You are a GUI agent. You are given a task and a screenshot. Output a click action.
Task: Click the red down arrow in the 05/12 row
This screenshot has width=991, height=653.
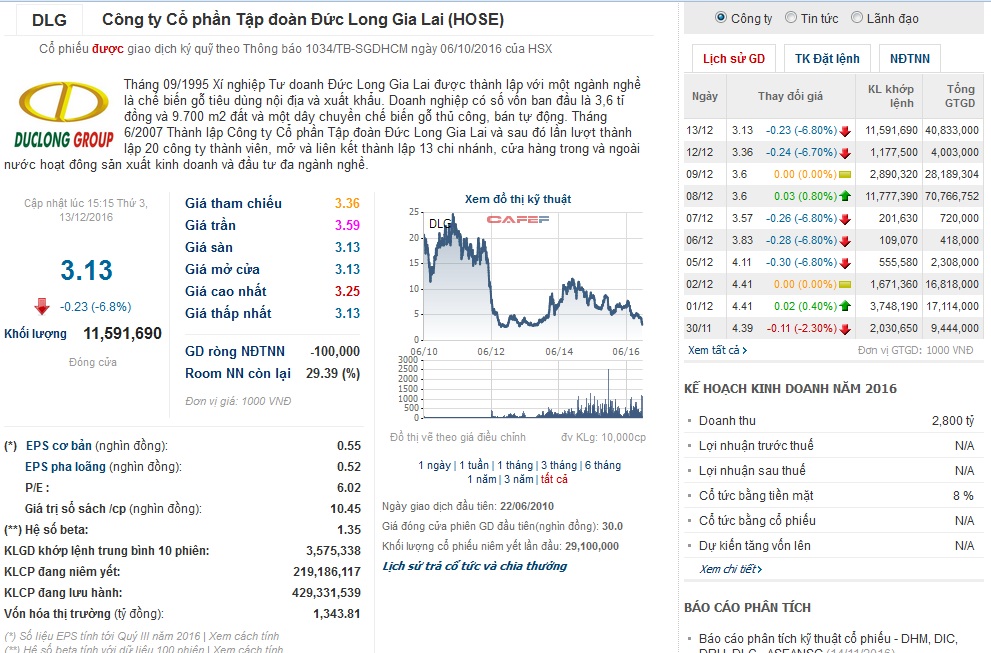coord(845,263)
